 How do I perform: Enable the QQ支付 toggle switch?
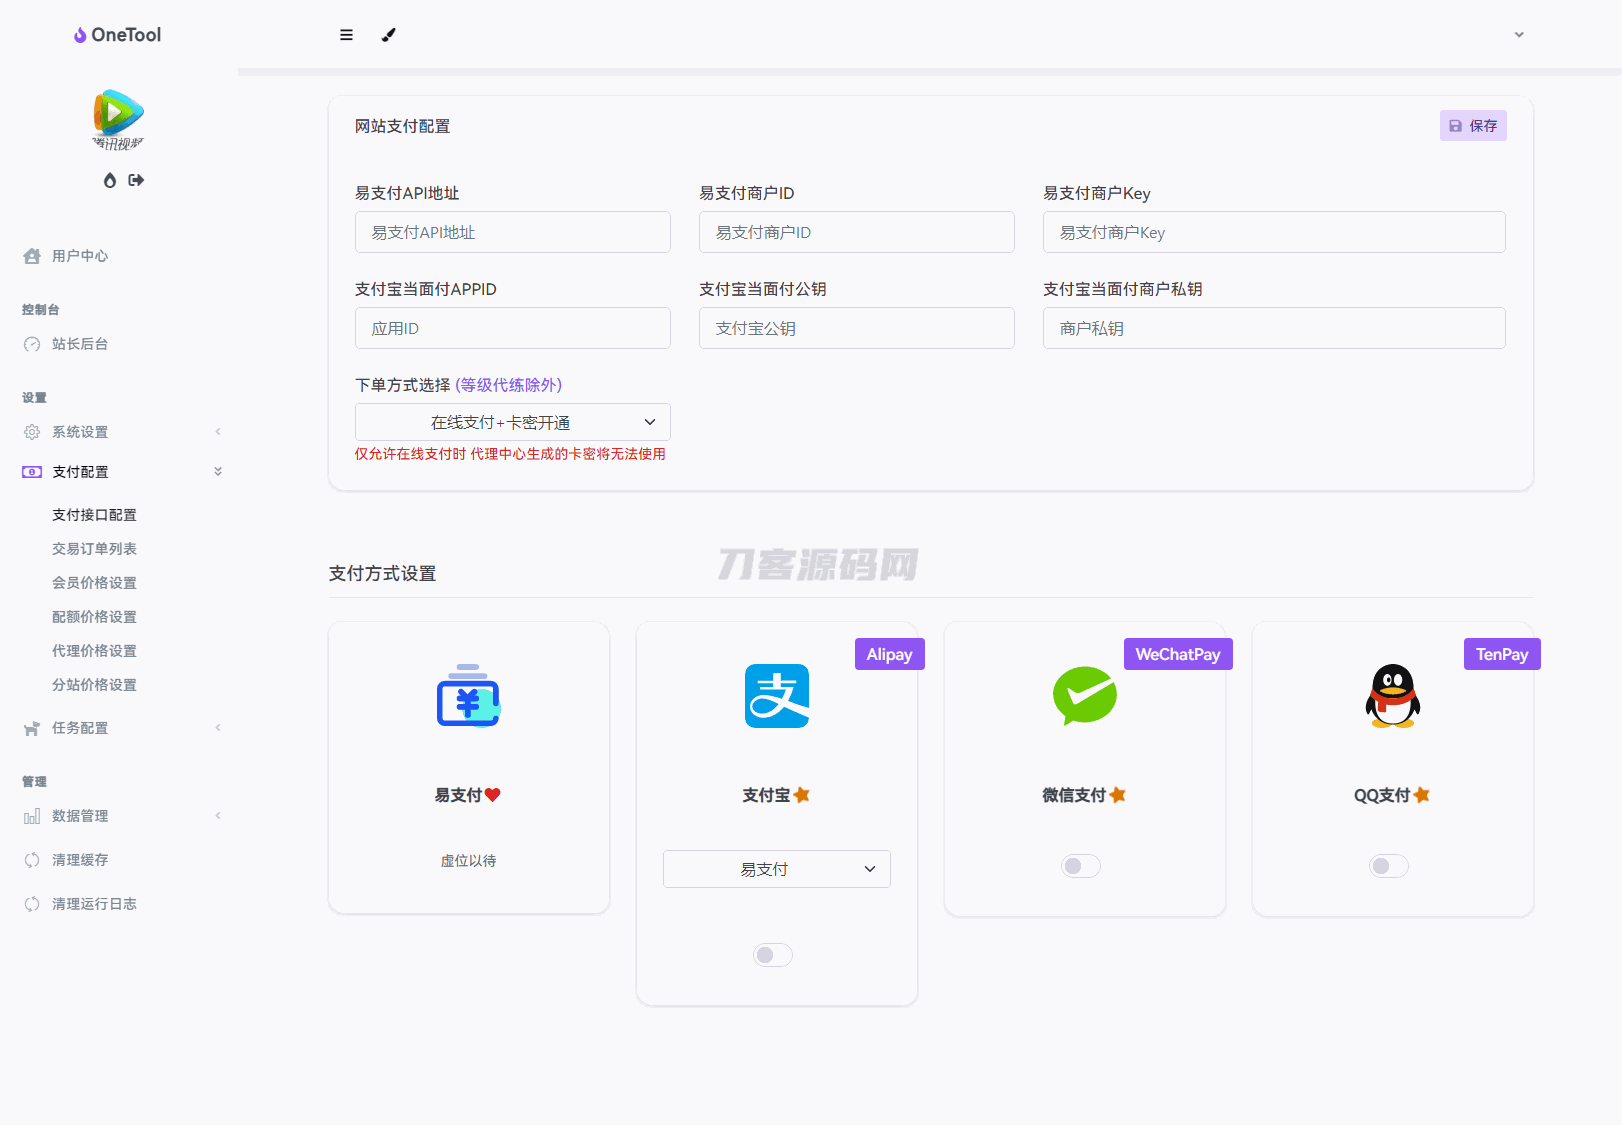[1388, 866]
